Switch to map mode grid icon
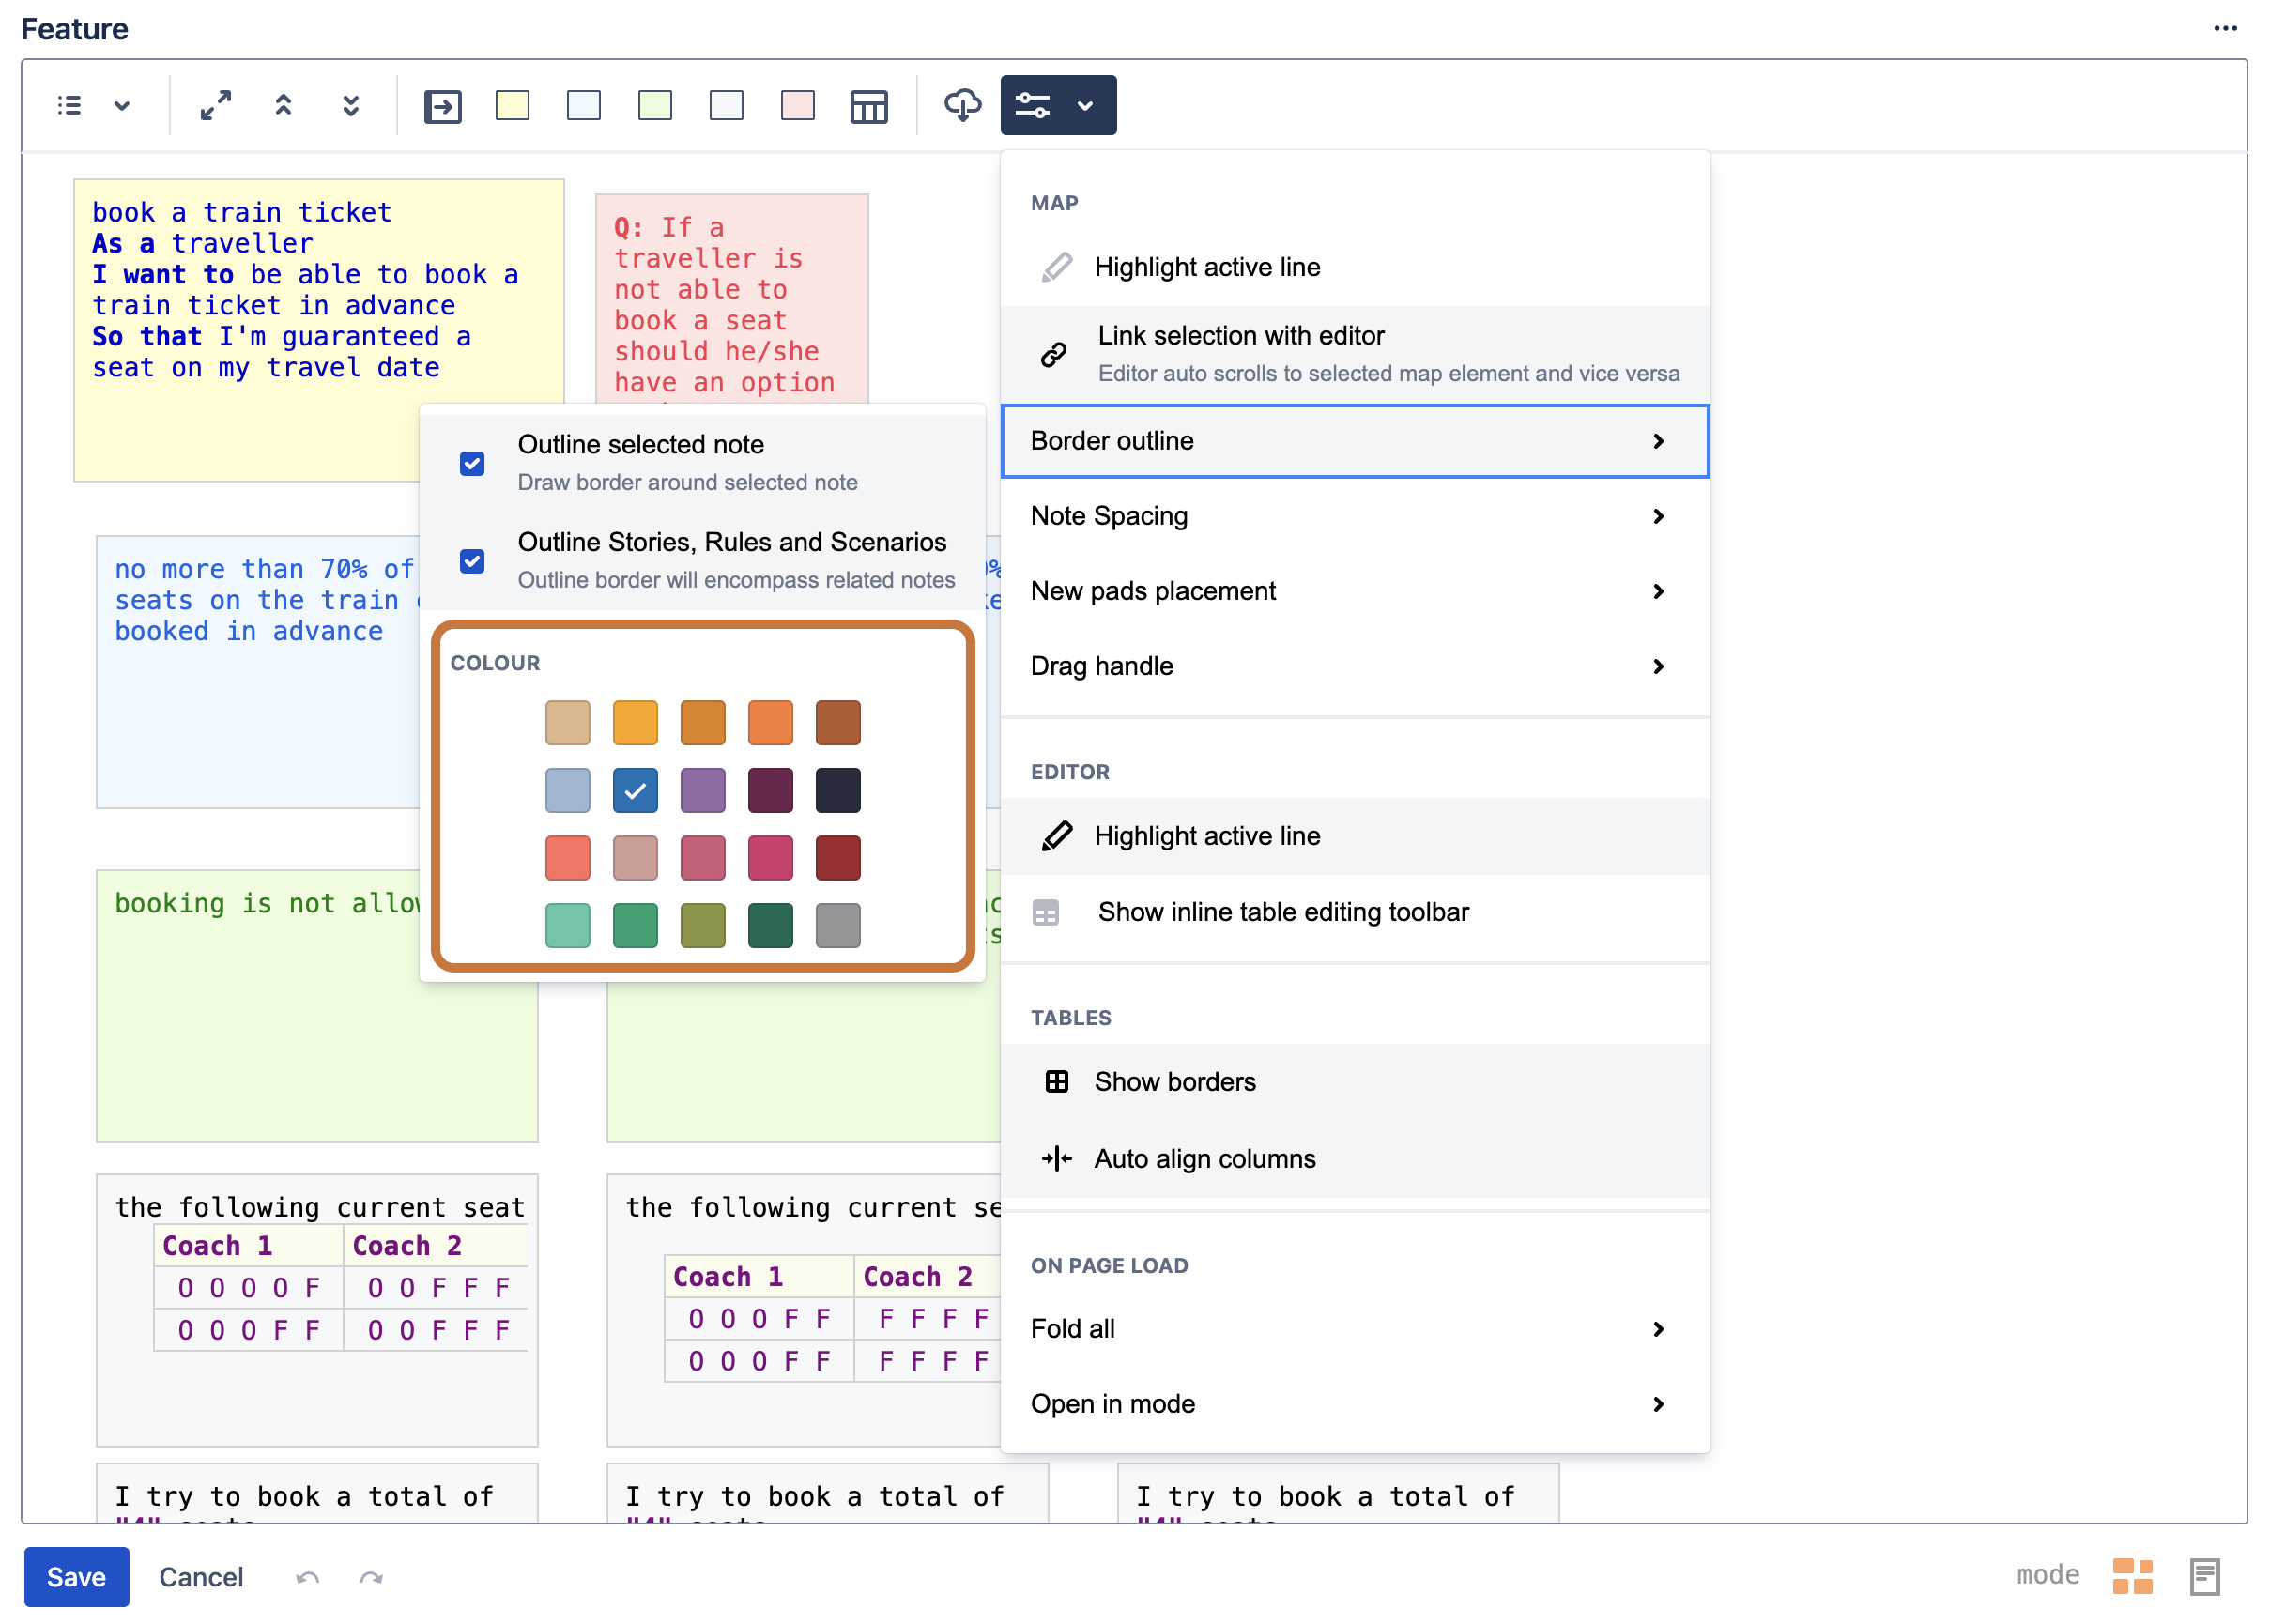The width and height of the screenshot is (2270, 1624). point(2132,1576)
